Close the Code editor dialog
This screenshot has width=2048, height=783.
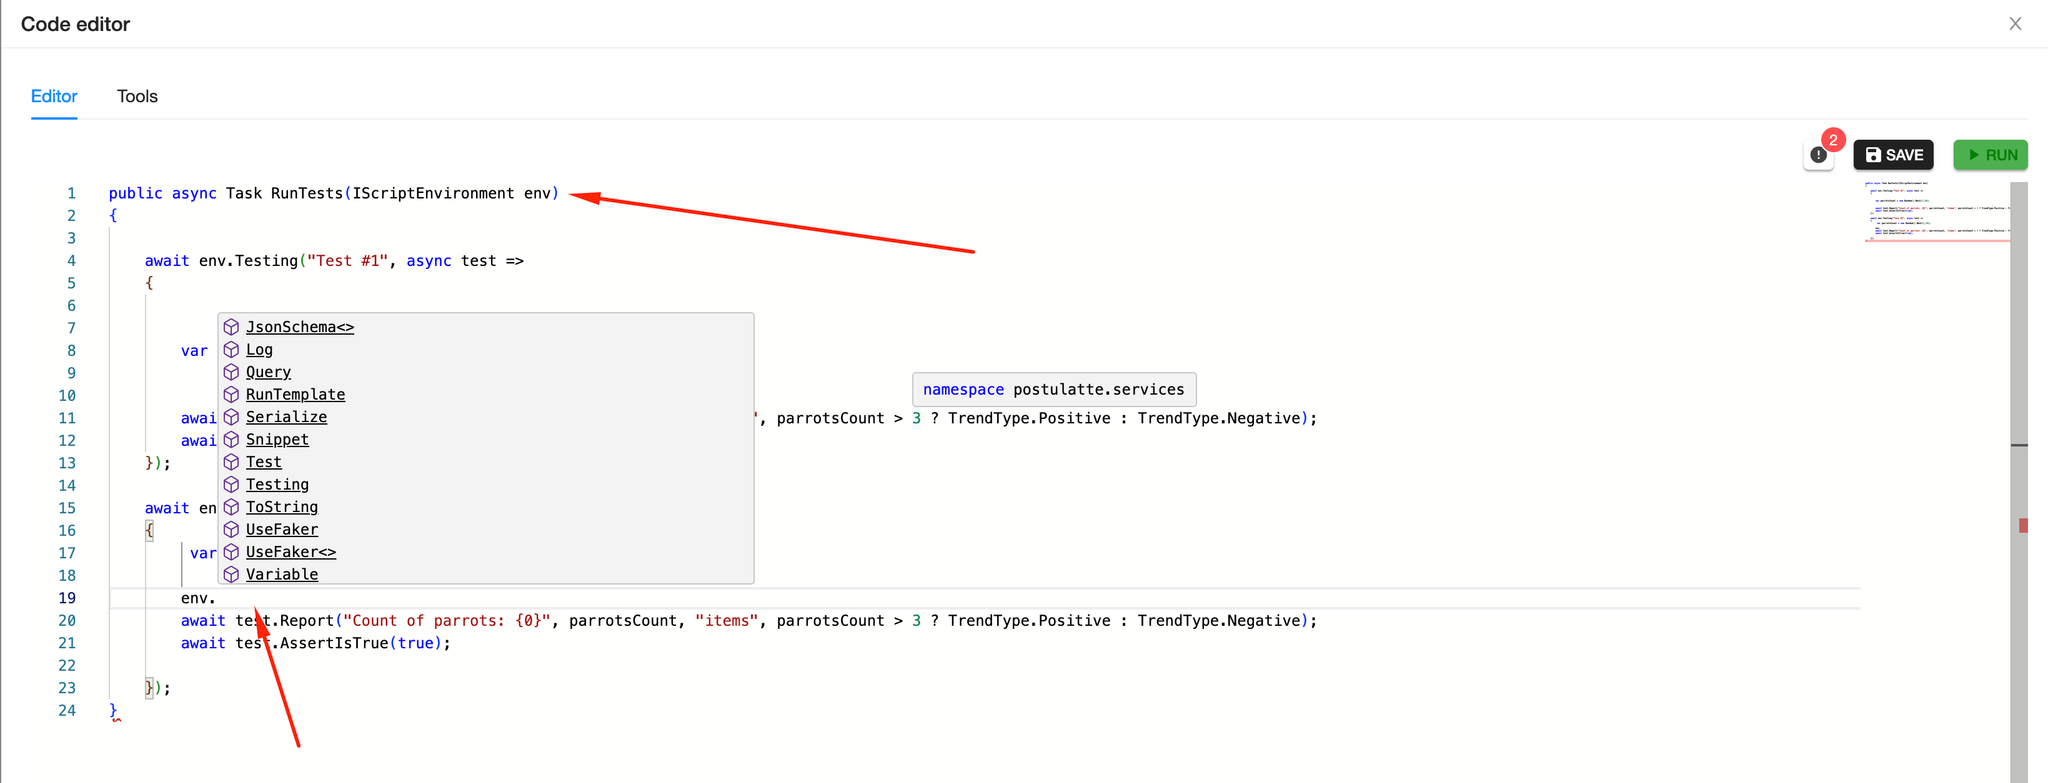(2015, 24)
